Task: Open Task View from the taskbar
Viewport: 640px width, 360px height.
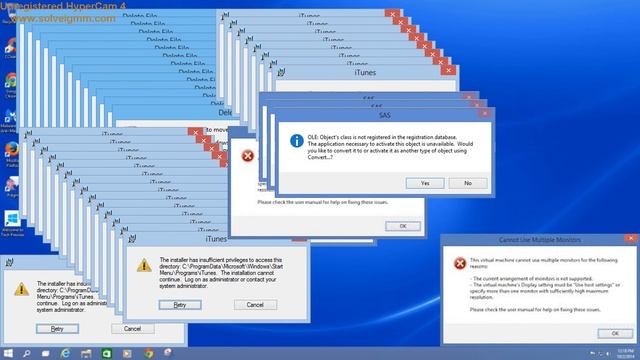Action: click(x=45, y=353)
